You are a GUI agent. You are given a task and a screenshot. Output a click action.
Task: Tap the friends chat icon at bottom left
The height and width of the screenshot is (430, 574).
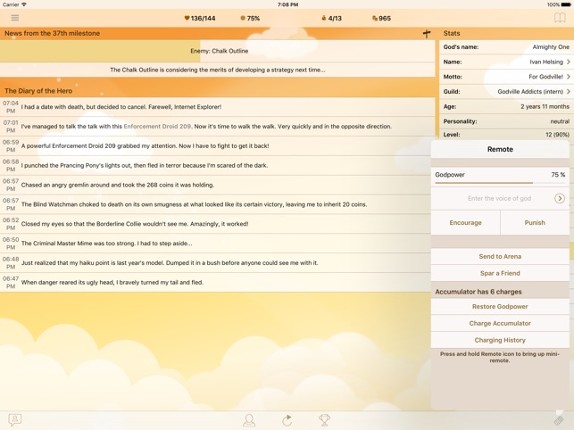pyautogui.click(x=15, y=420)
